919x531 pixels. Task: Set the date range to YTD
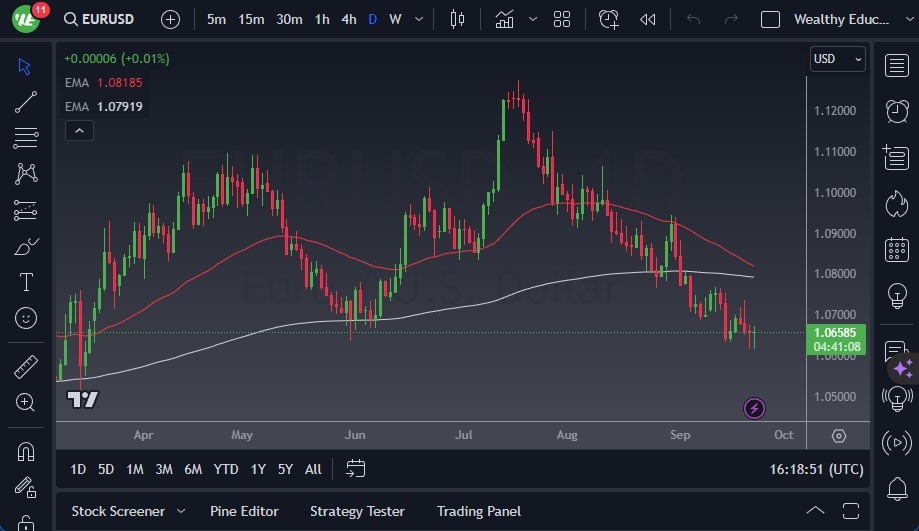[x=226, y=469]
